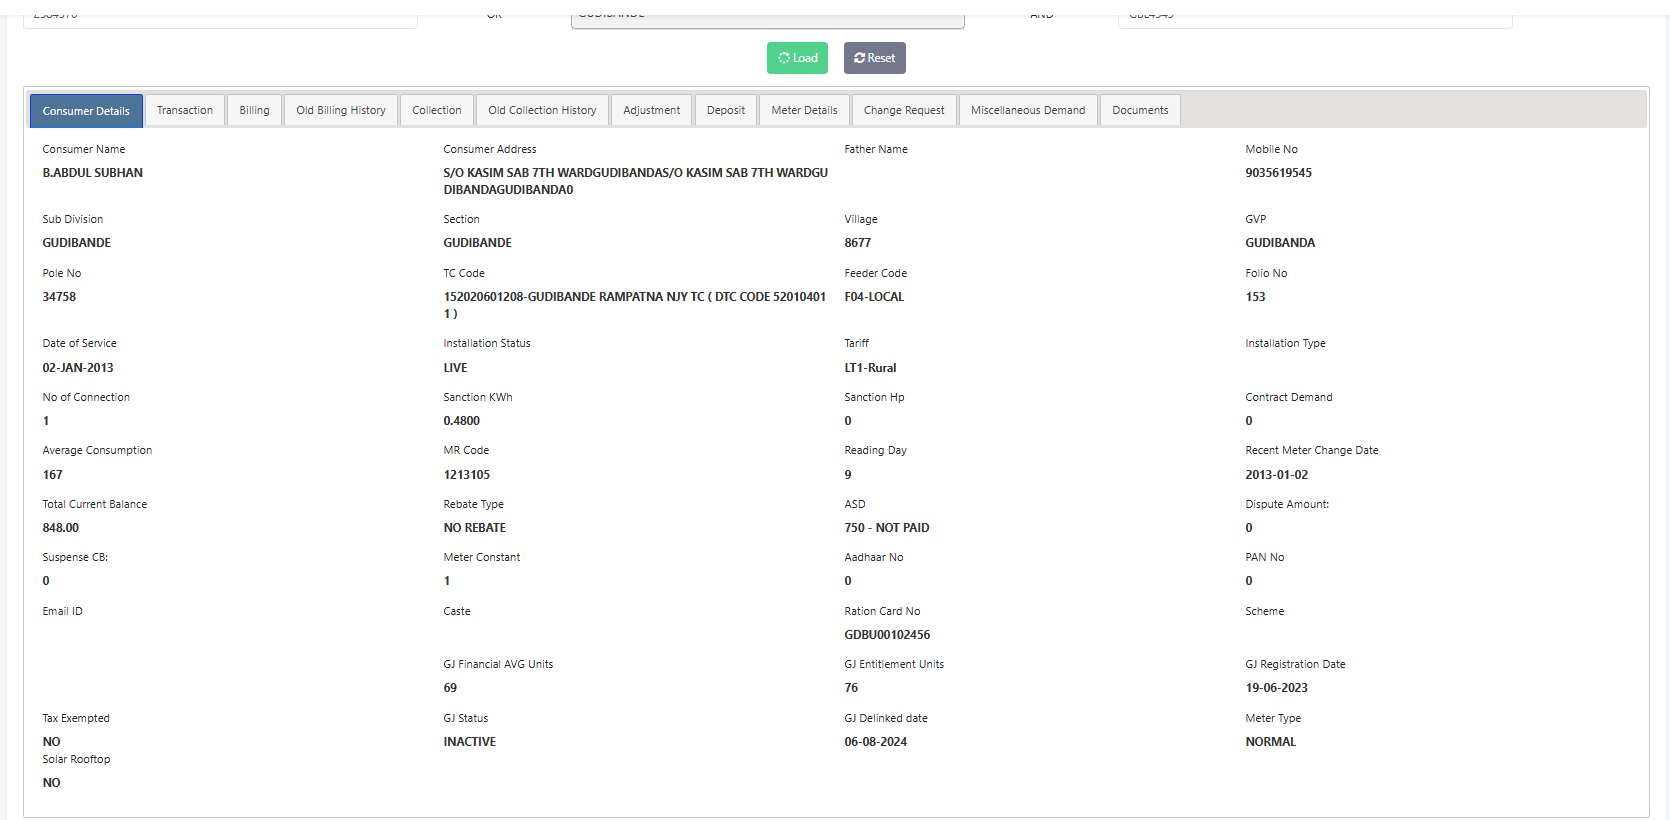View the Documents tab

point(1140,110)
